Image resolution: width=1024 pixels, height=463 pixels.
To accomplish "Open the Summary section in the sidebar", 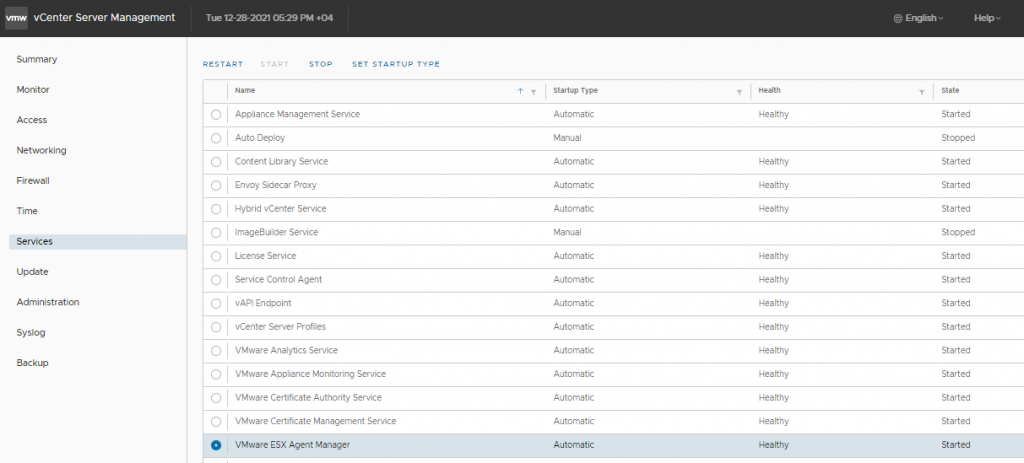I will [37, 59].
